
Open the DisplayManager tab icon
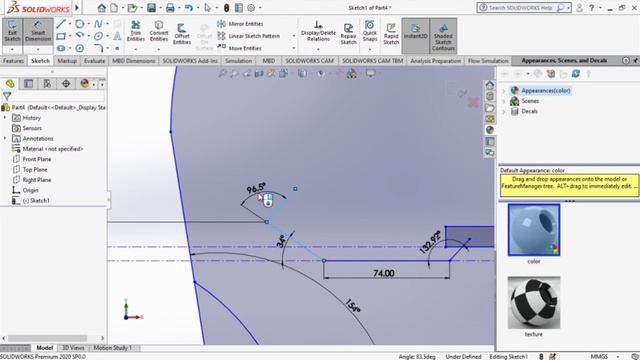pos(84,84)
